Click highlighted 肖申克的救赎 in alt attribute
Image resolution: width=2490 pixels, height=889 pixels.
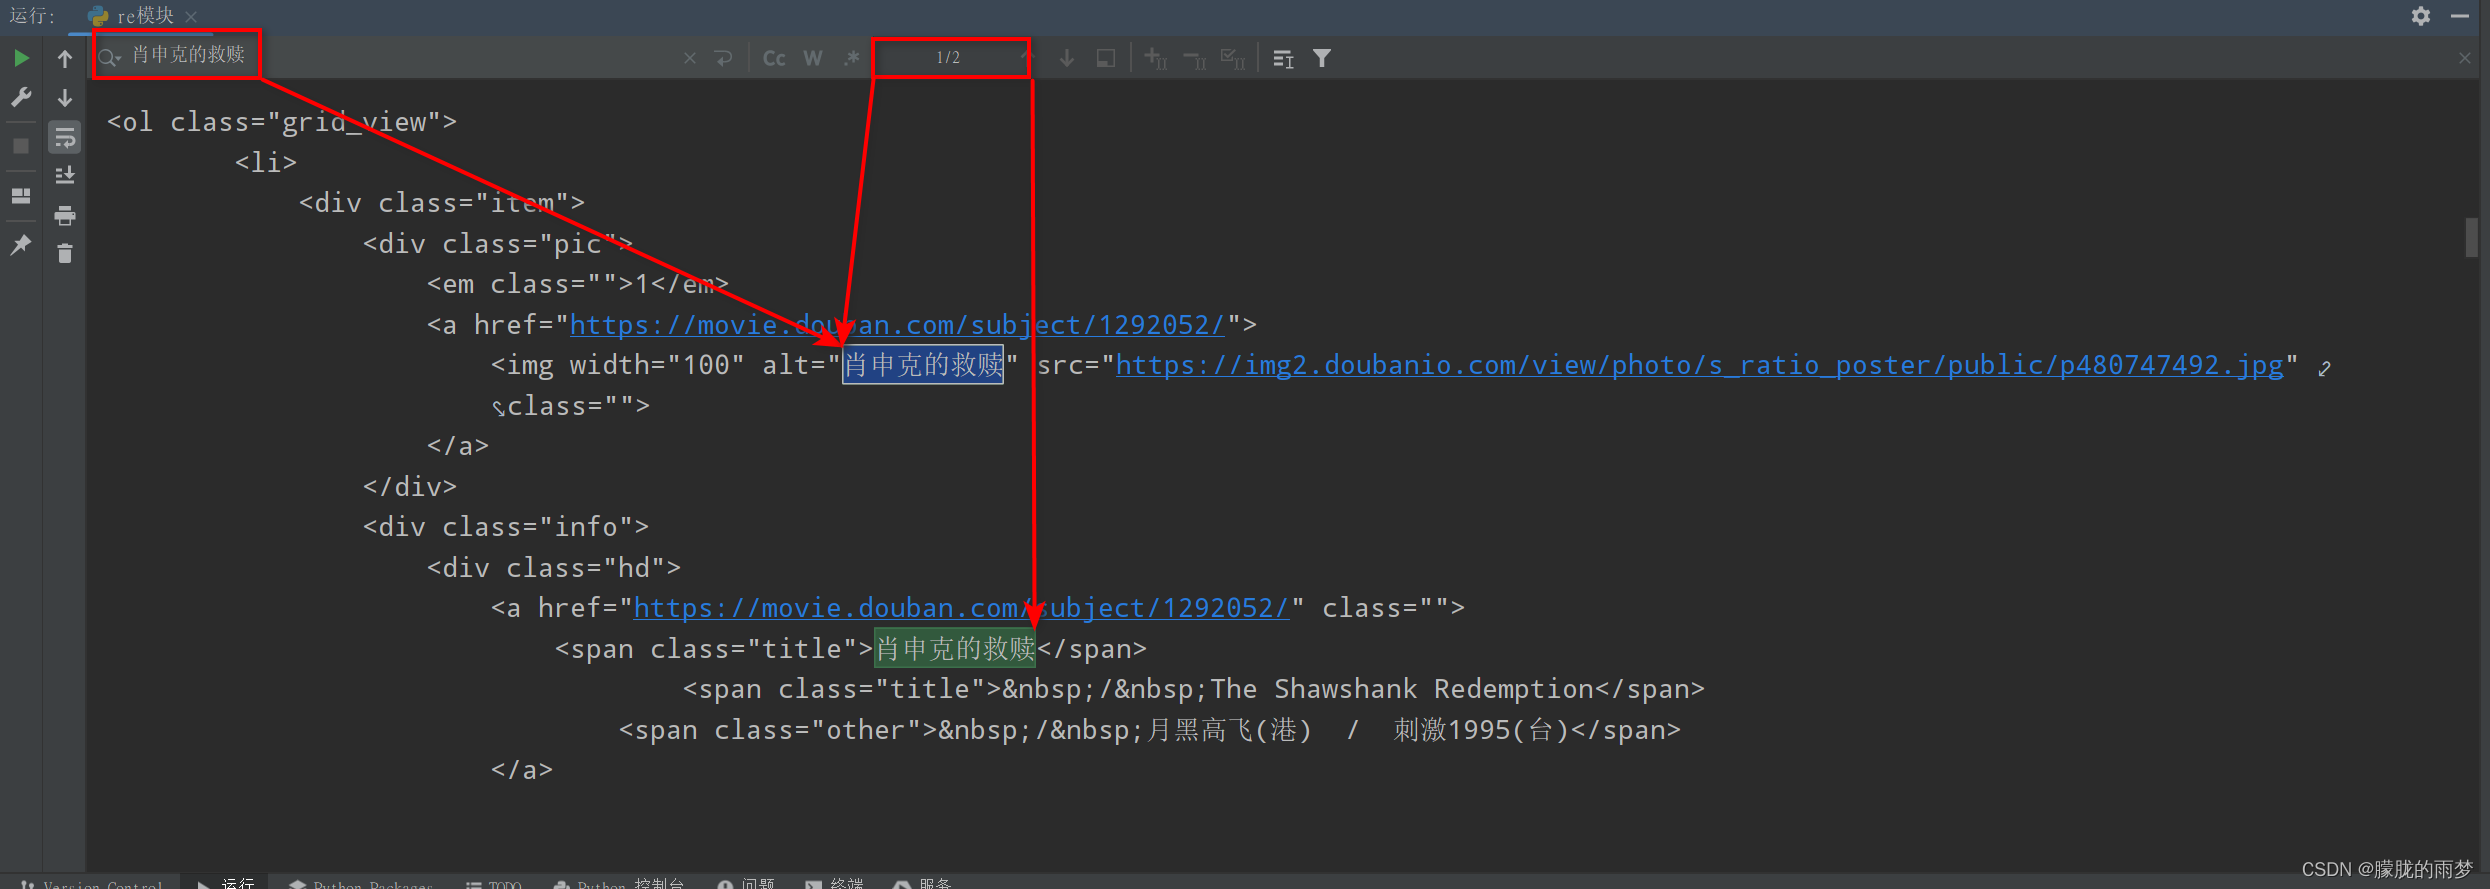923,365
